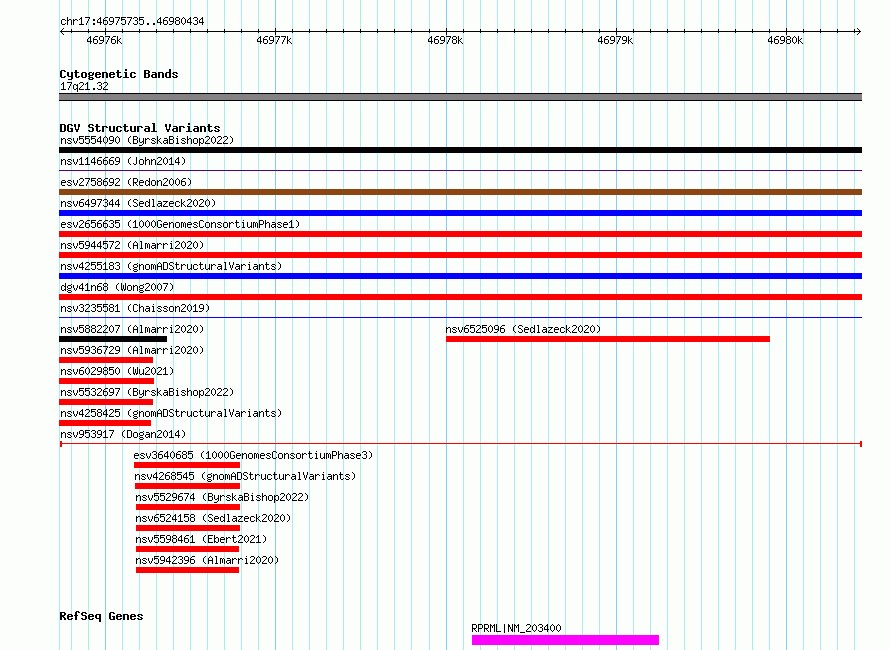Image resolution: width=890 pixels, height=650 pixels.
Task: Click nsv5944572 (Almarri2020) variant label
Action: pyautogui.click(x=132, y=245)
